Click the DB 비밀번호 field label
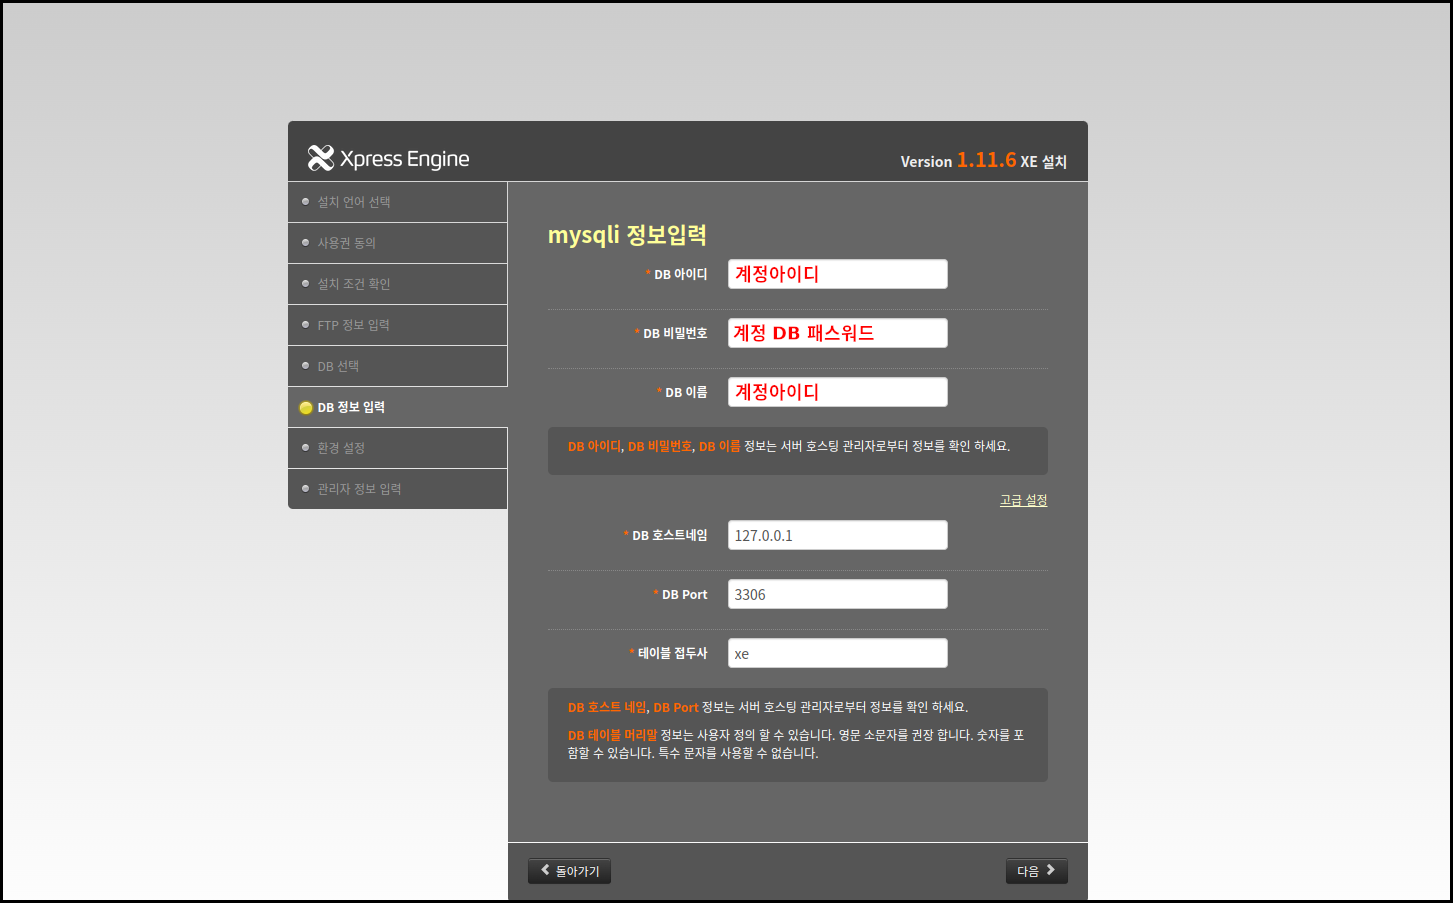The width and height of the screenshot is (1453, 903). (x=675, y=333)
